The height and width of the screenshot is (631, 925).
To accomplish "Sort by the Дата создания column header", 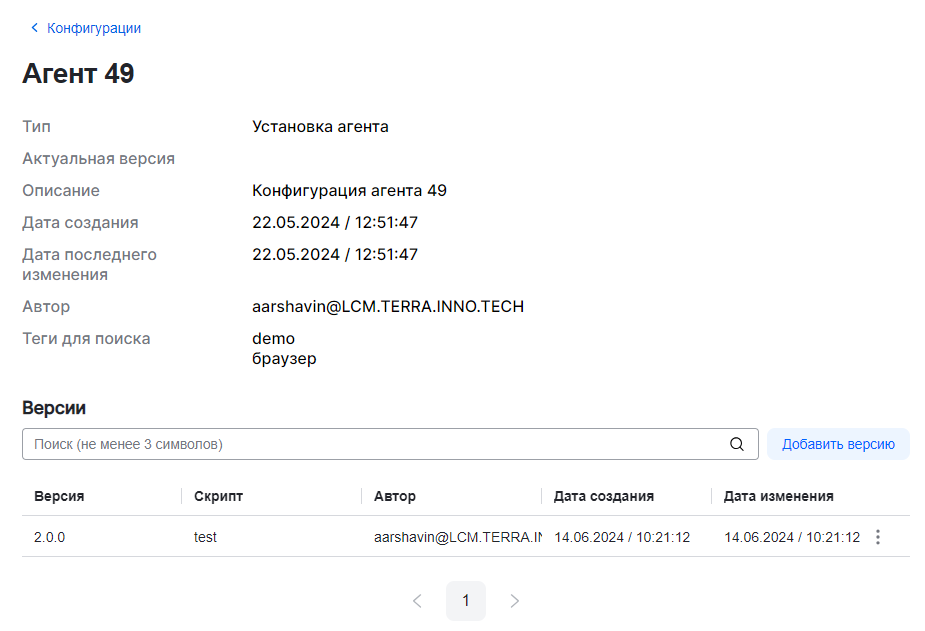I will tap(604, 496).
